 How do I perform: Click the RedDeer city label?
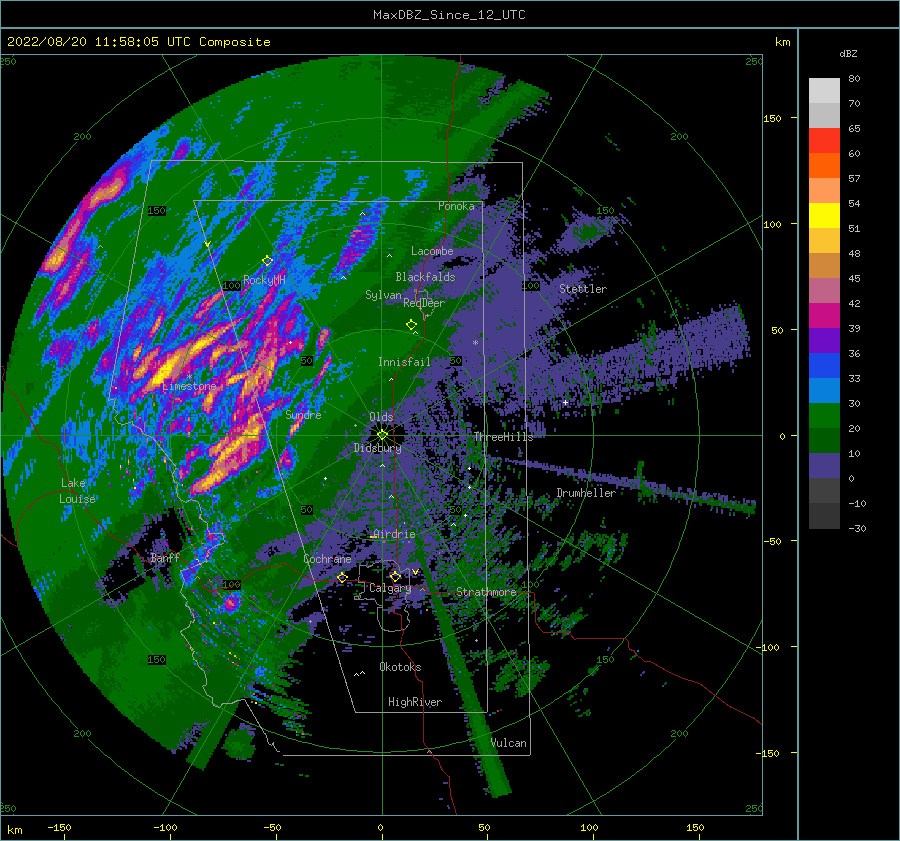[x=424, y=303]
